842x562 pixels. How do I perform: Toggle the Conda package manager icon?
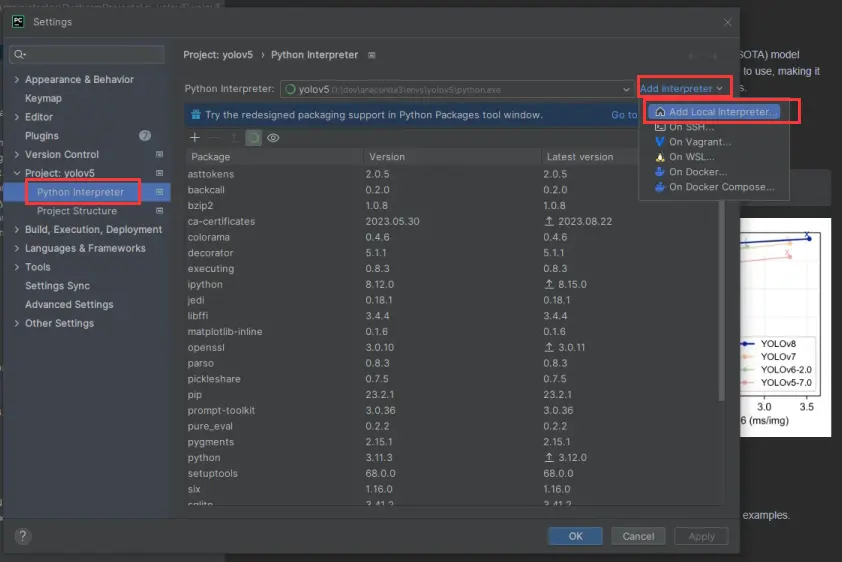click(253, 137)
